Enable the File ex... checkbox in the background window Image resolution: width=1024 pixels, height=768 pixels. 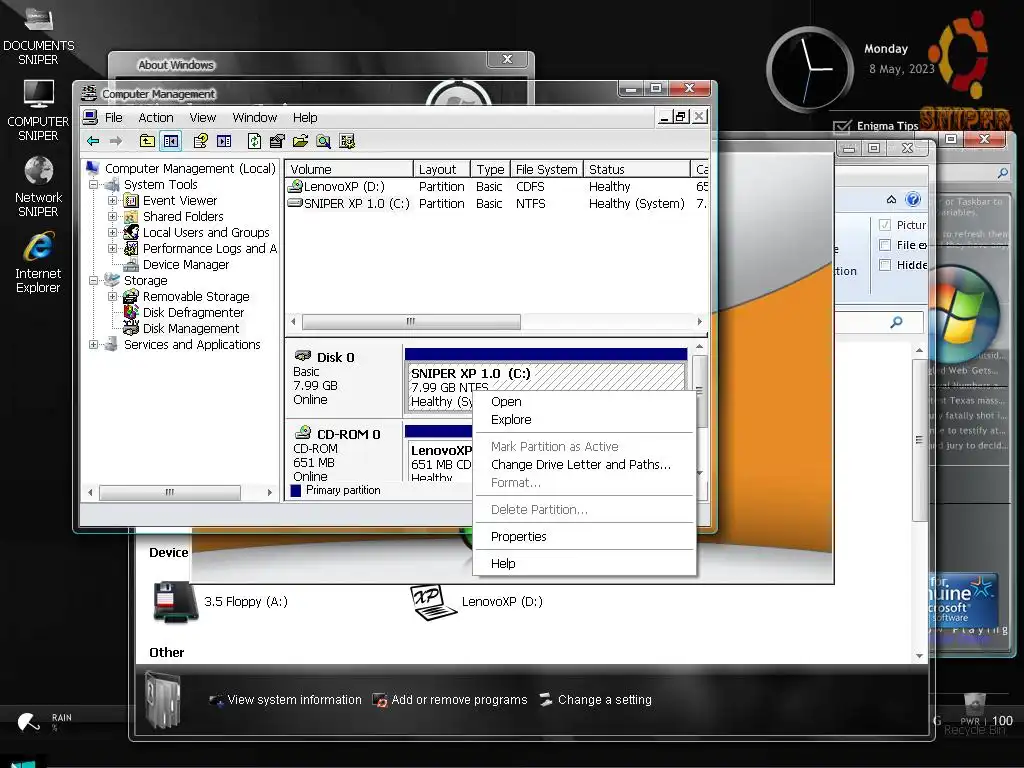coord(885,245)
